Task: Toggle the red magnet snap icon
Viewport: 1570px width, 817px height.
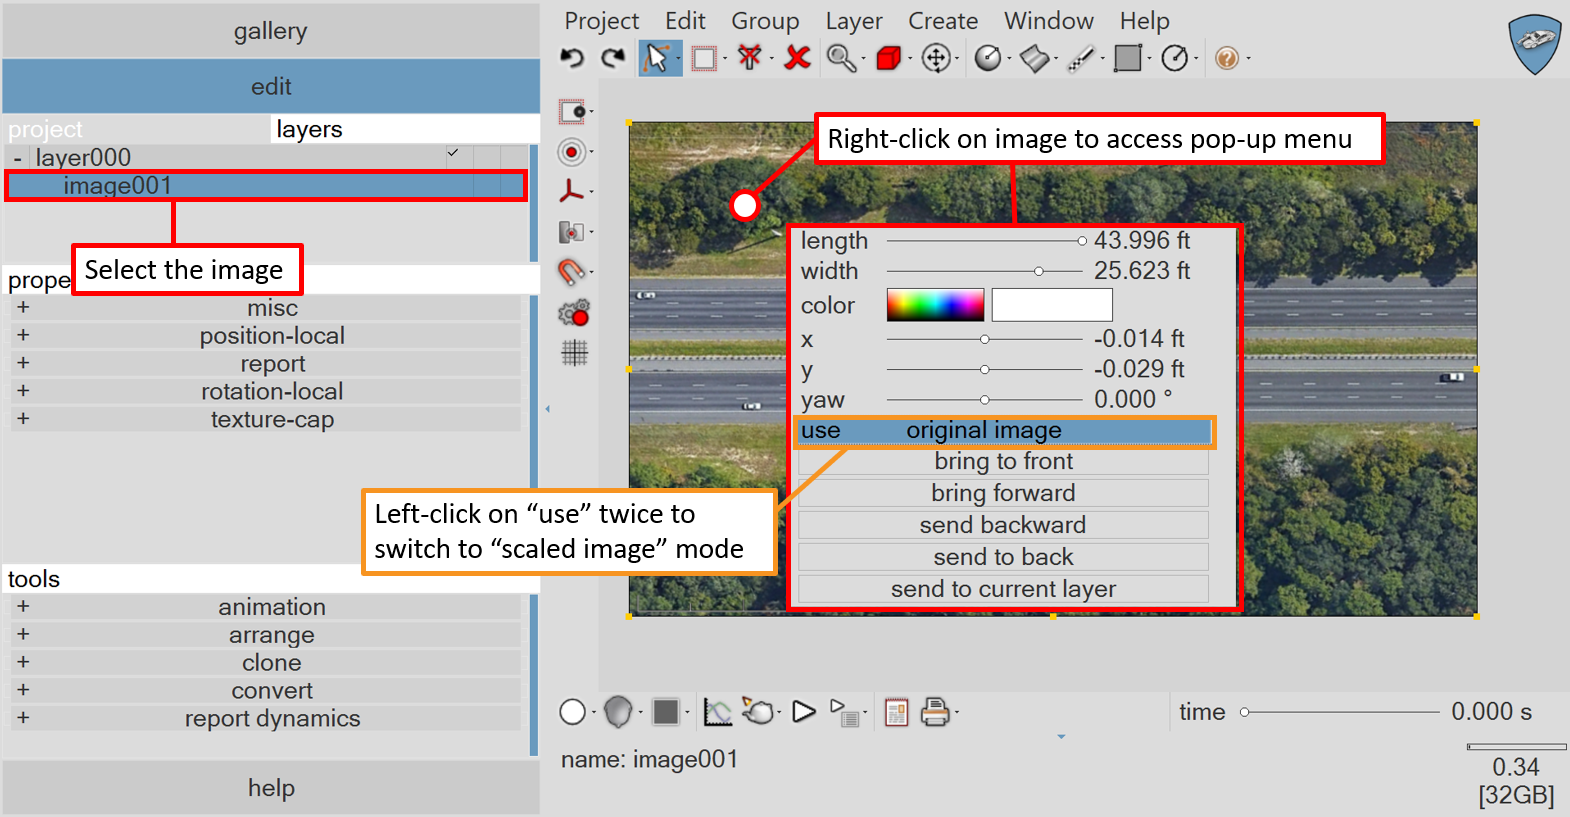Action: tap(571, 271)
